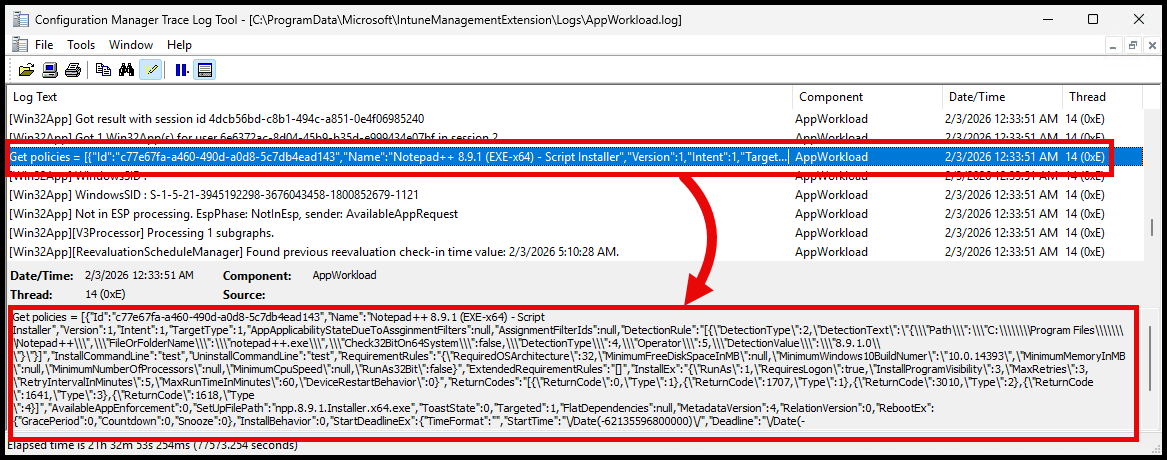Open the File menu
Screen dimensions: 1167x460
tap(44, 45)
